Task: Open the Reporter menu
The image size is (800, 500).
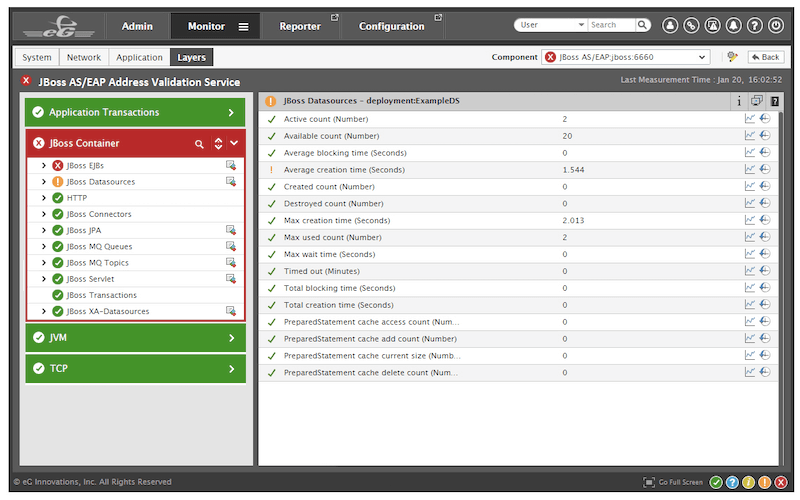Action: coord(300,26)
